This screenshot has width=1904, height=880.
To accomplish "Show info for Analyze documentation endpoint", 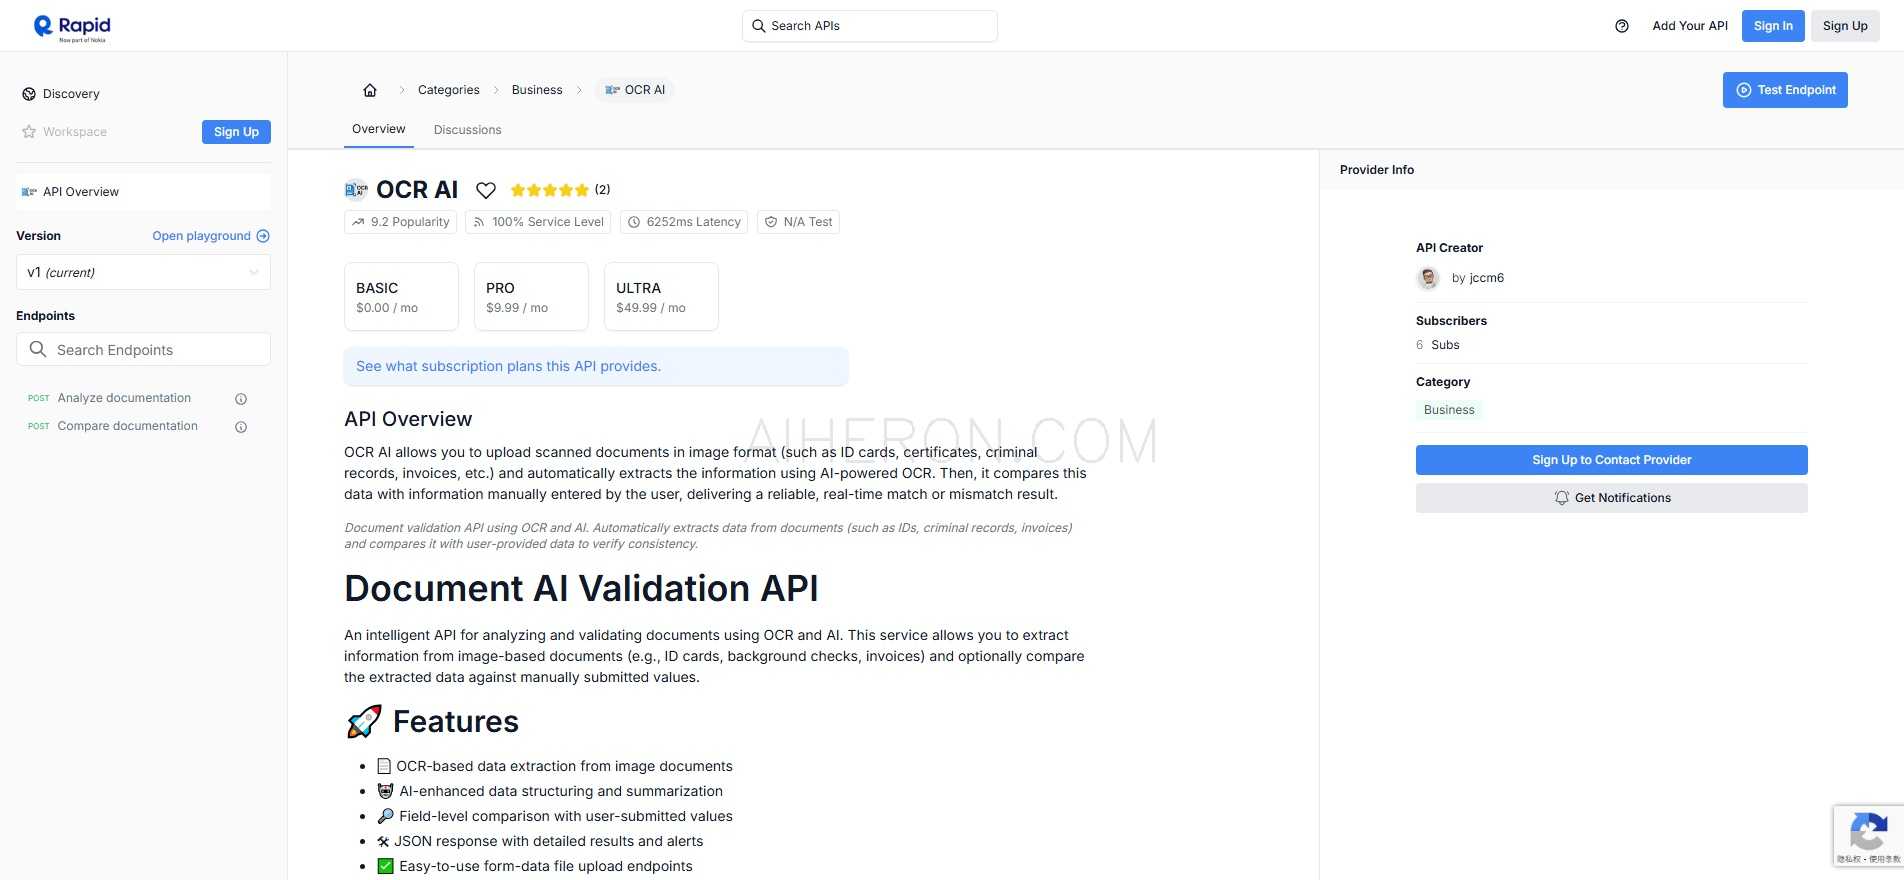I will 241,399.
